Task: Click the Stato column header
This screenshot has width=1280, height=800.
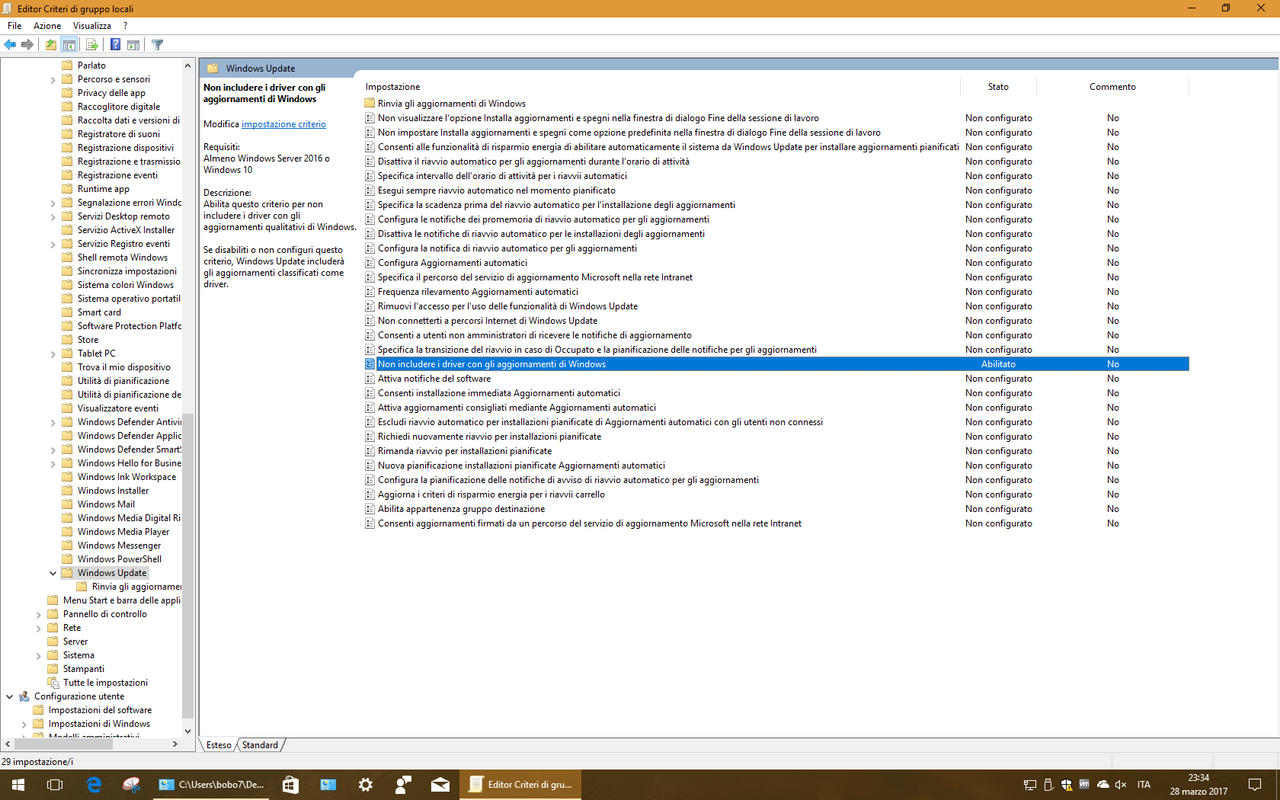Action: pyautogui.click(x=997, y=86)
